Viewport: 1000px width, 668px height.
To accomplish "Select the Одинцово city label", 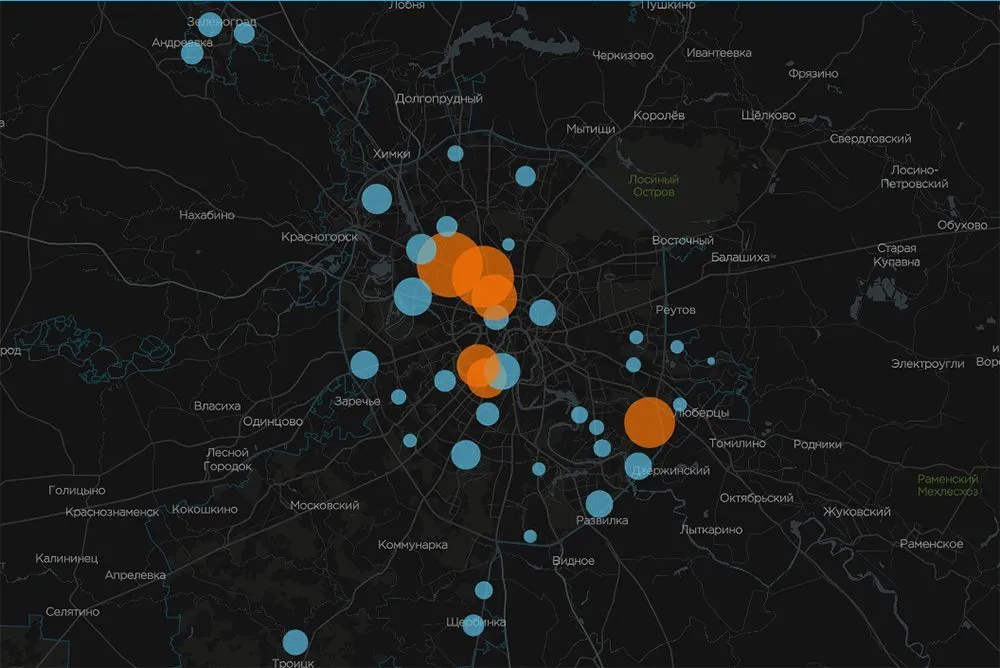I will [272, 422].
